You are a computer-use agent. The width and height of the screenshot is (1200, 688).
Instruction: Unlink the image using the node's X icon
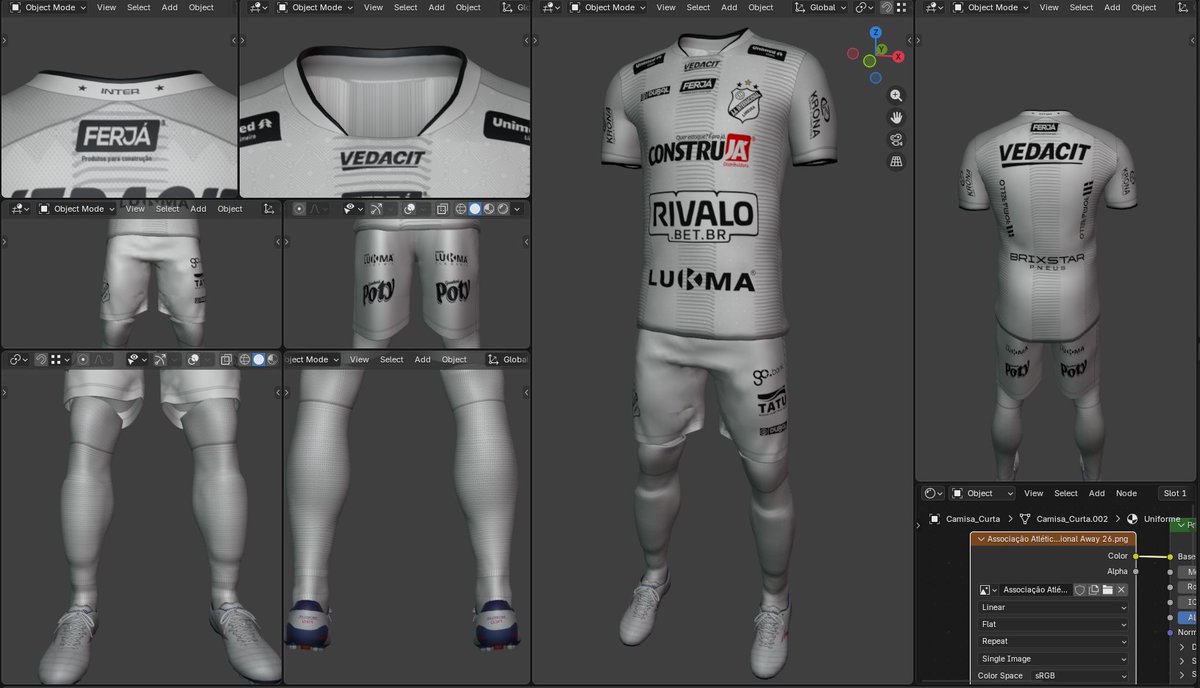[x=1122, y=590]
